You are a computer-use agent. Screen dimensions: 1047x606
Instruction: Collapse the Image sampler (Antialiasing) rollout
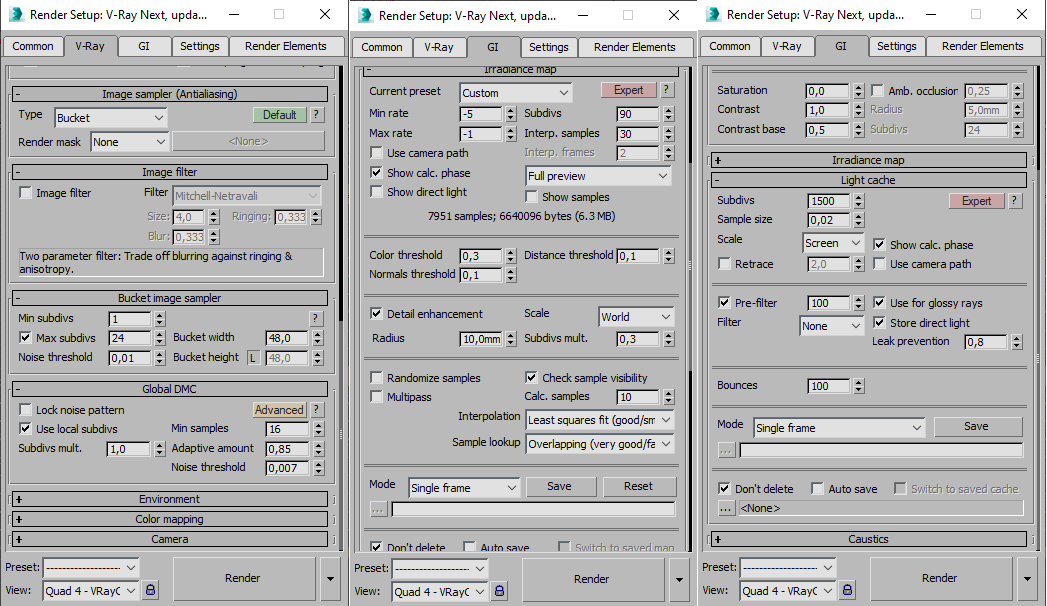(x=170, y=94)
